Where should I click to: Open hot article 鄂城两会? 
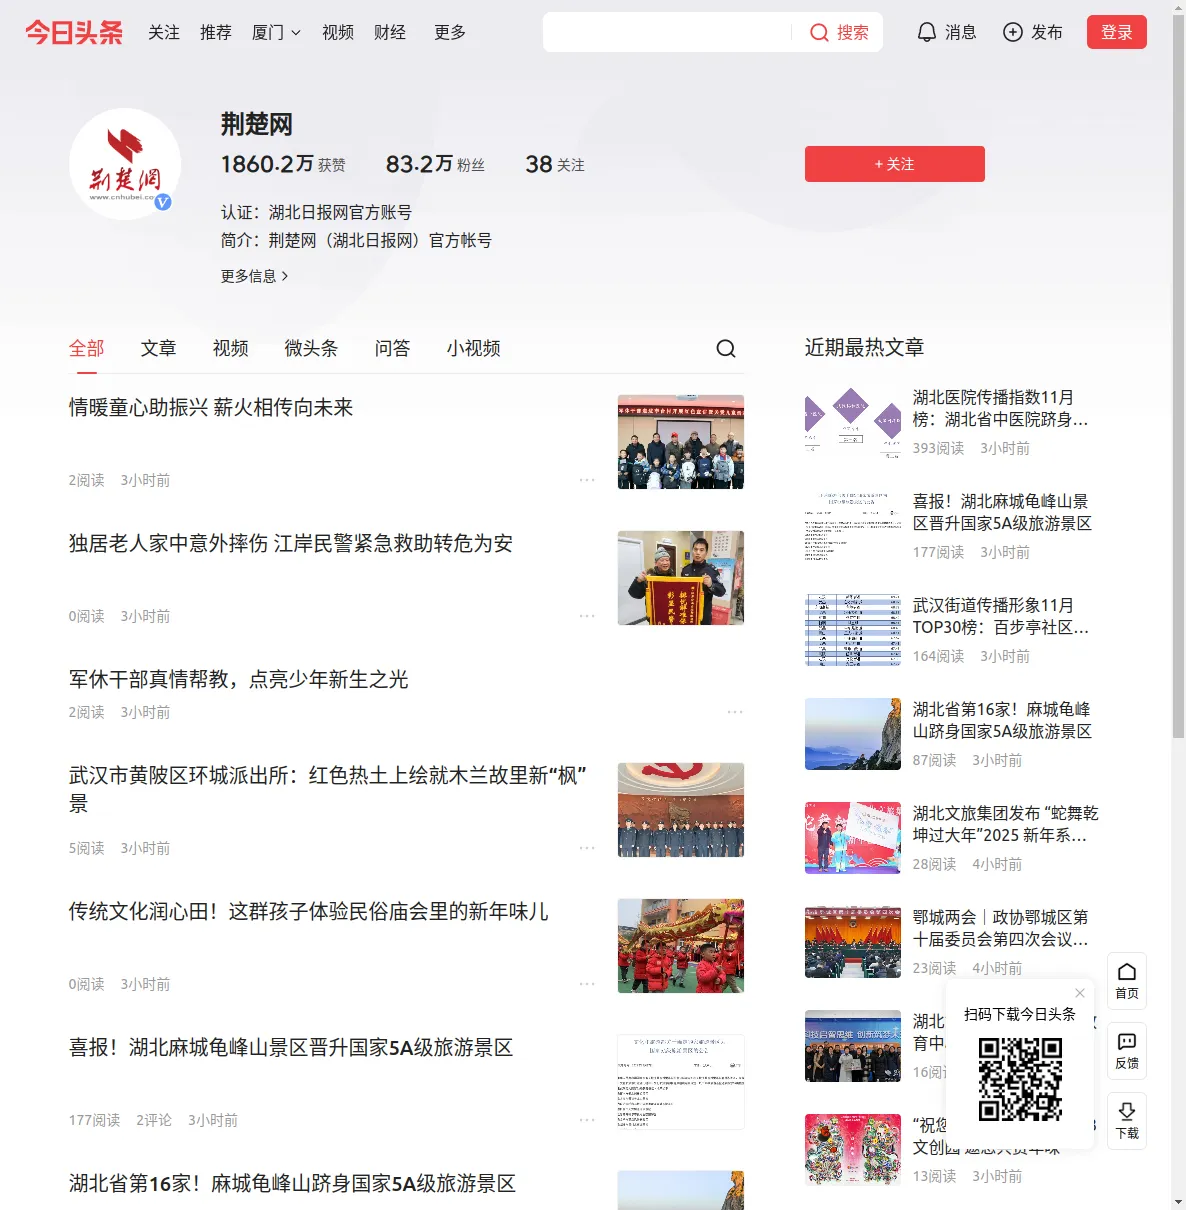(1001, 928)
